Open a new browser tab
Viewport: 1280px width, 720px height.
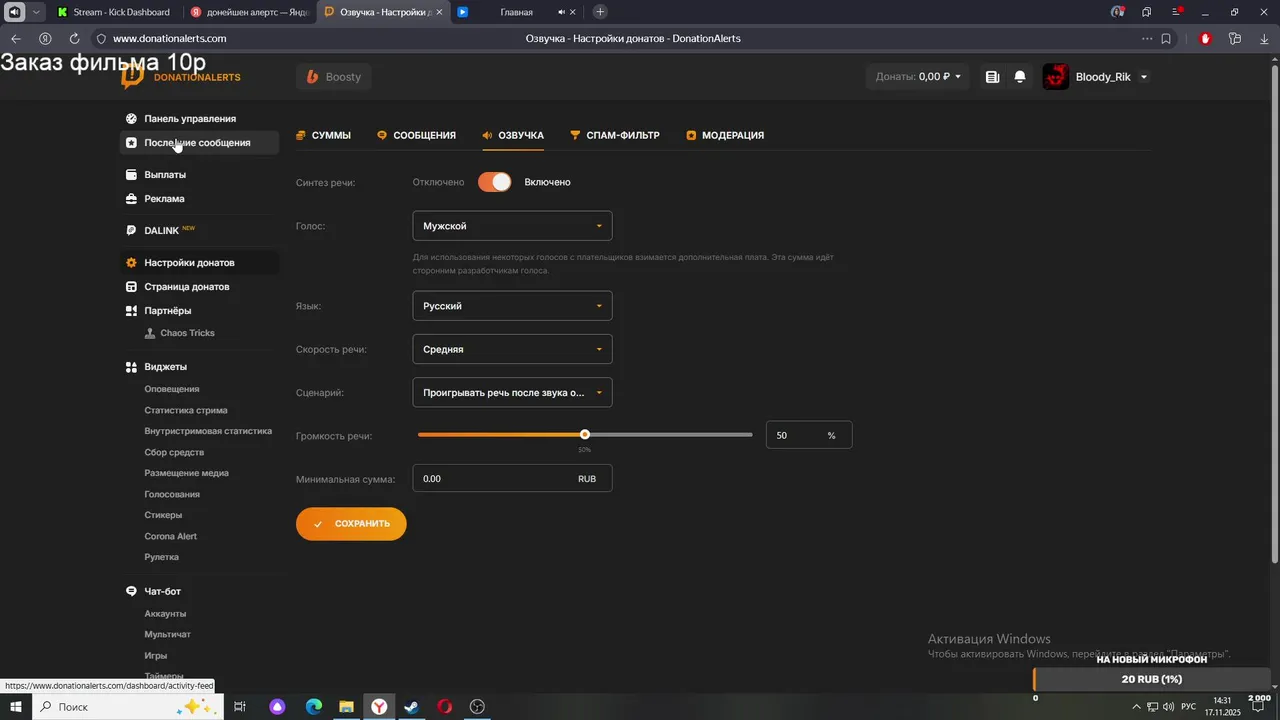pyautogui.click(x=600, y=12)
